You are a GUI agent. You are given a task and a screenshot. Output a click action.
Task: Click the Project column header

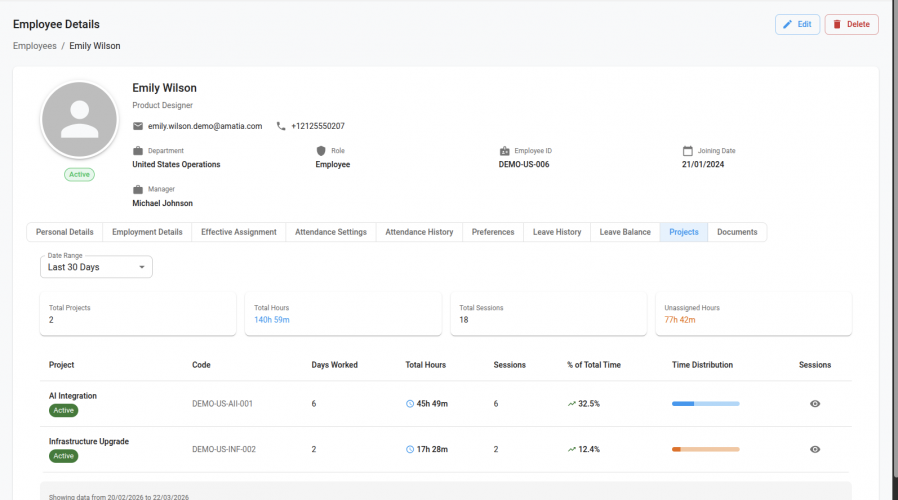point(62,365)
